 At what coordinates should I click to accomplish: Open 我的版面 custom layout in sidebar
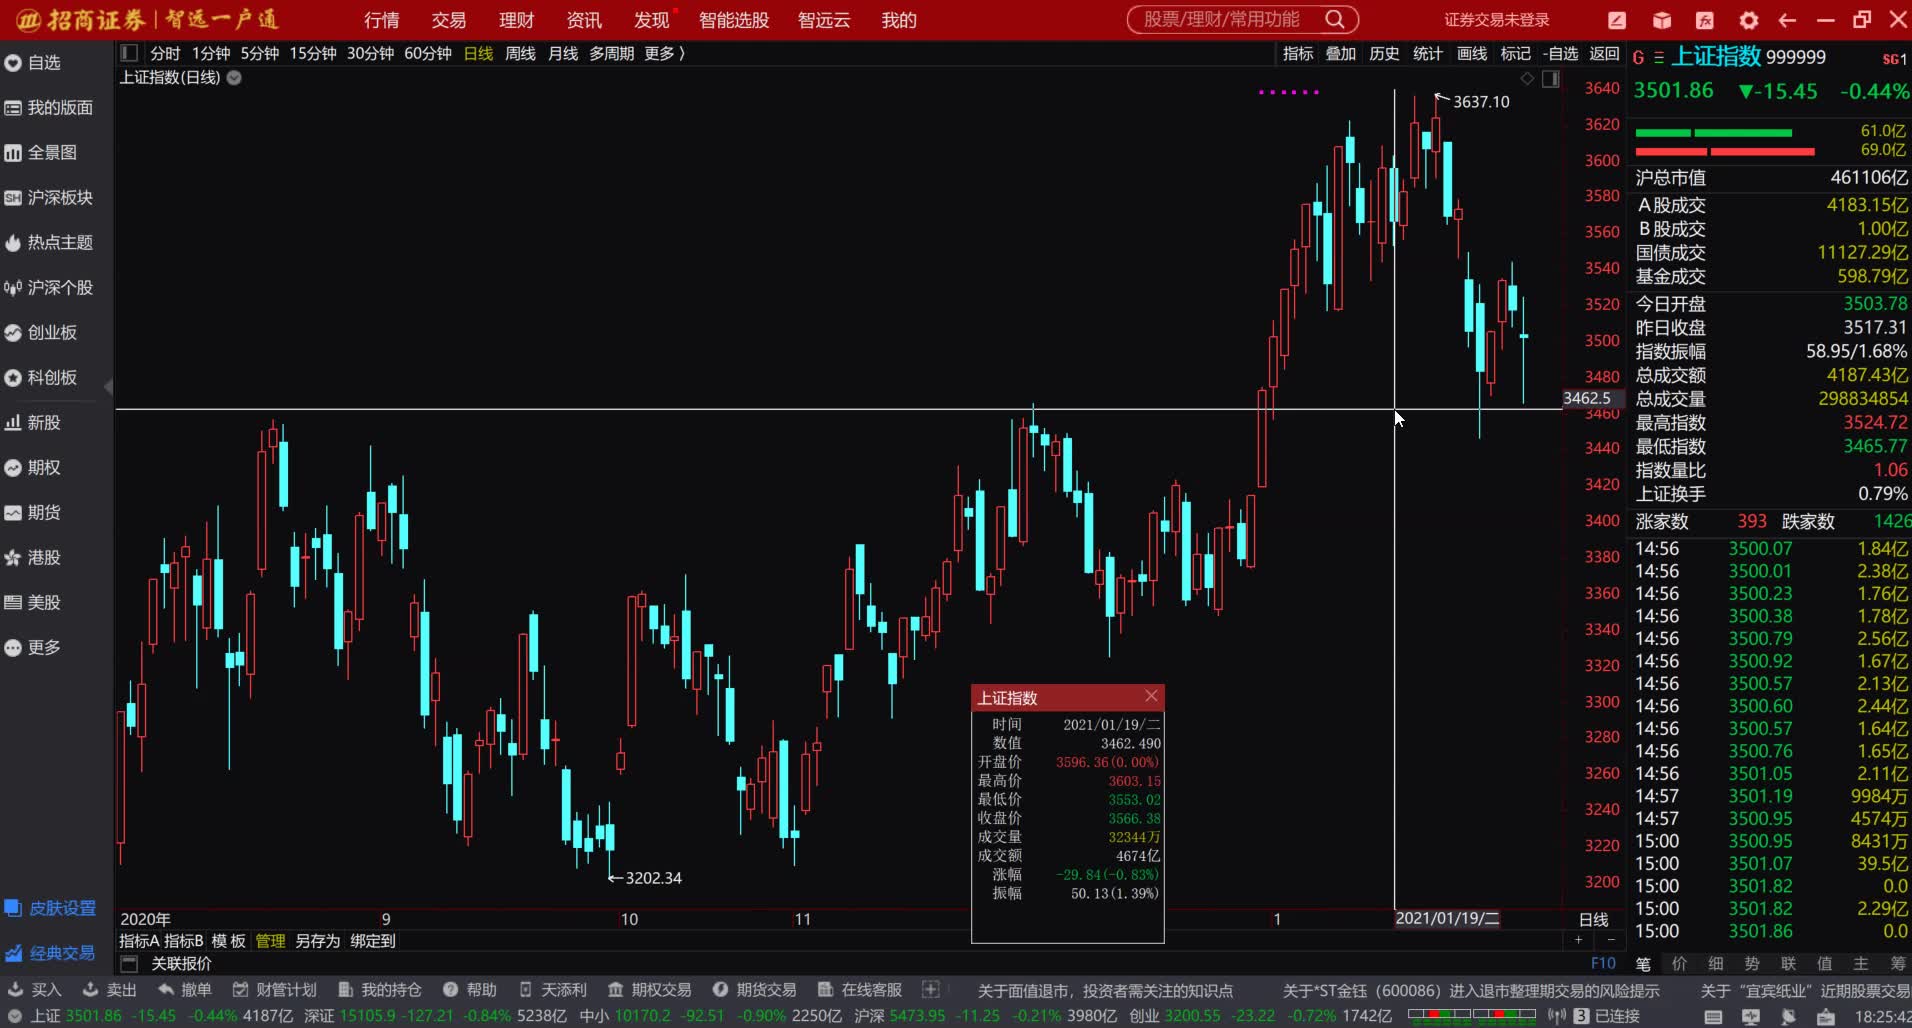(x=49, y=108)
